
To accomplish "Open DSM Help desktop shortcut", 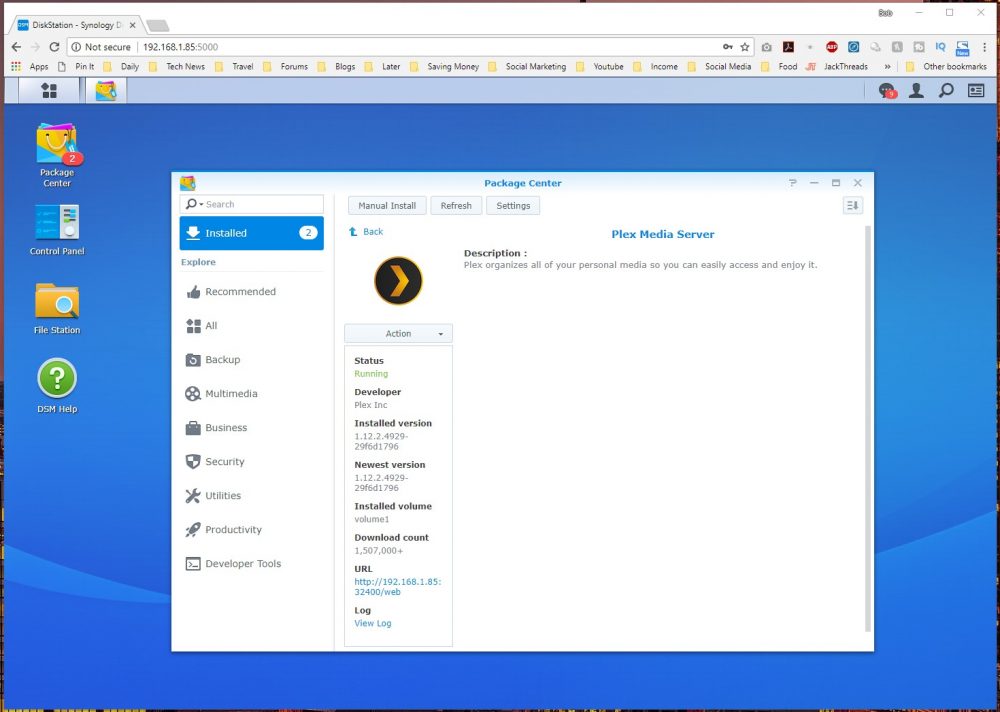I will 57,386.
